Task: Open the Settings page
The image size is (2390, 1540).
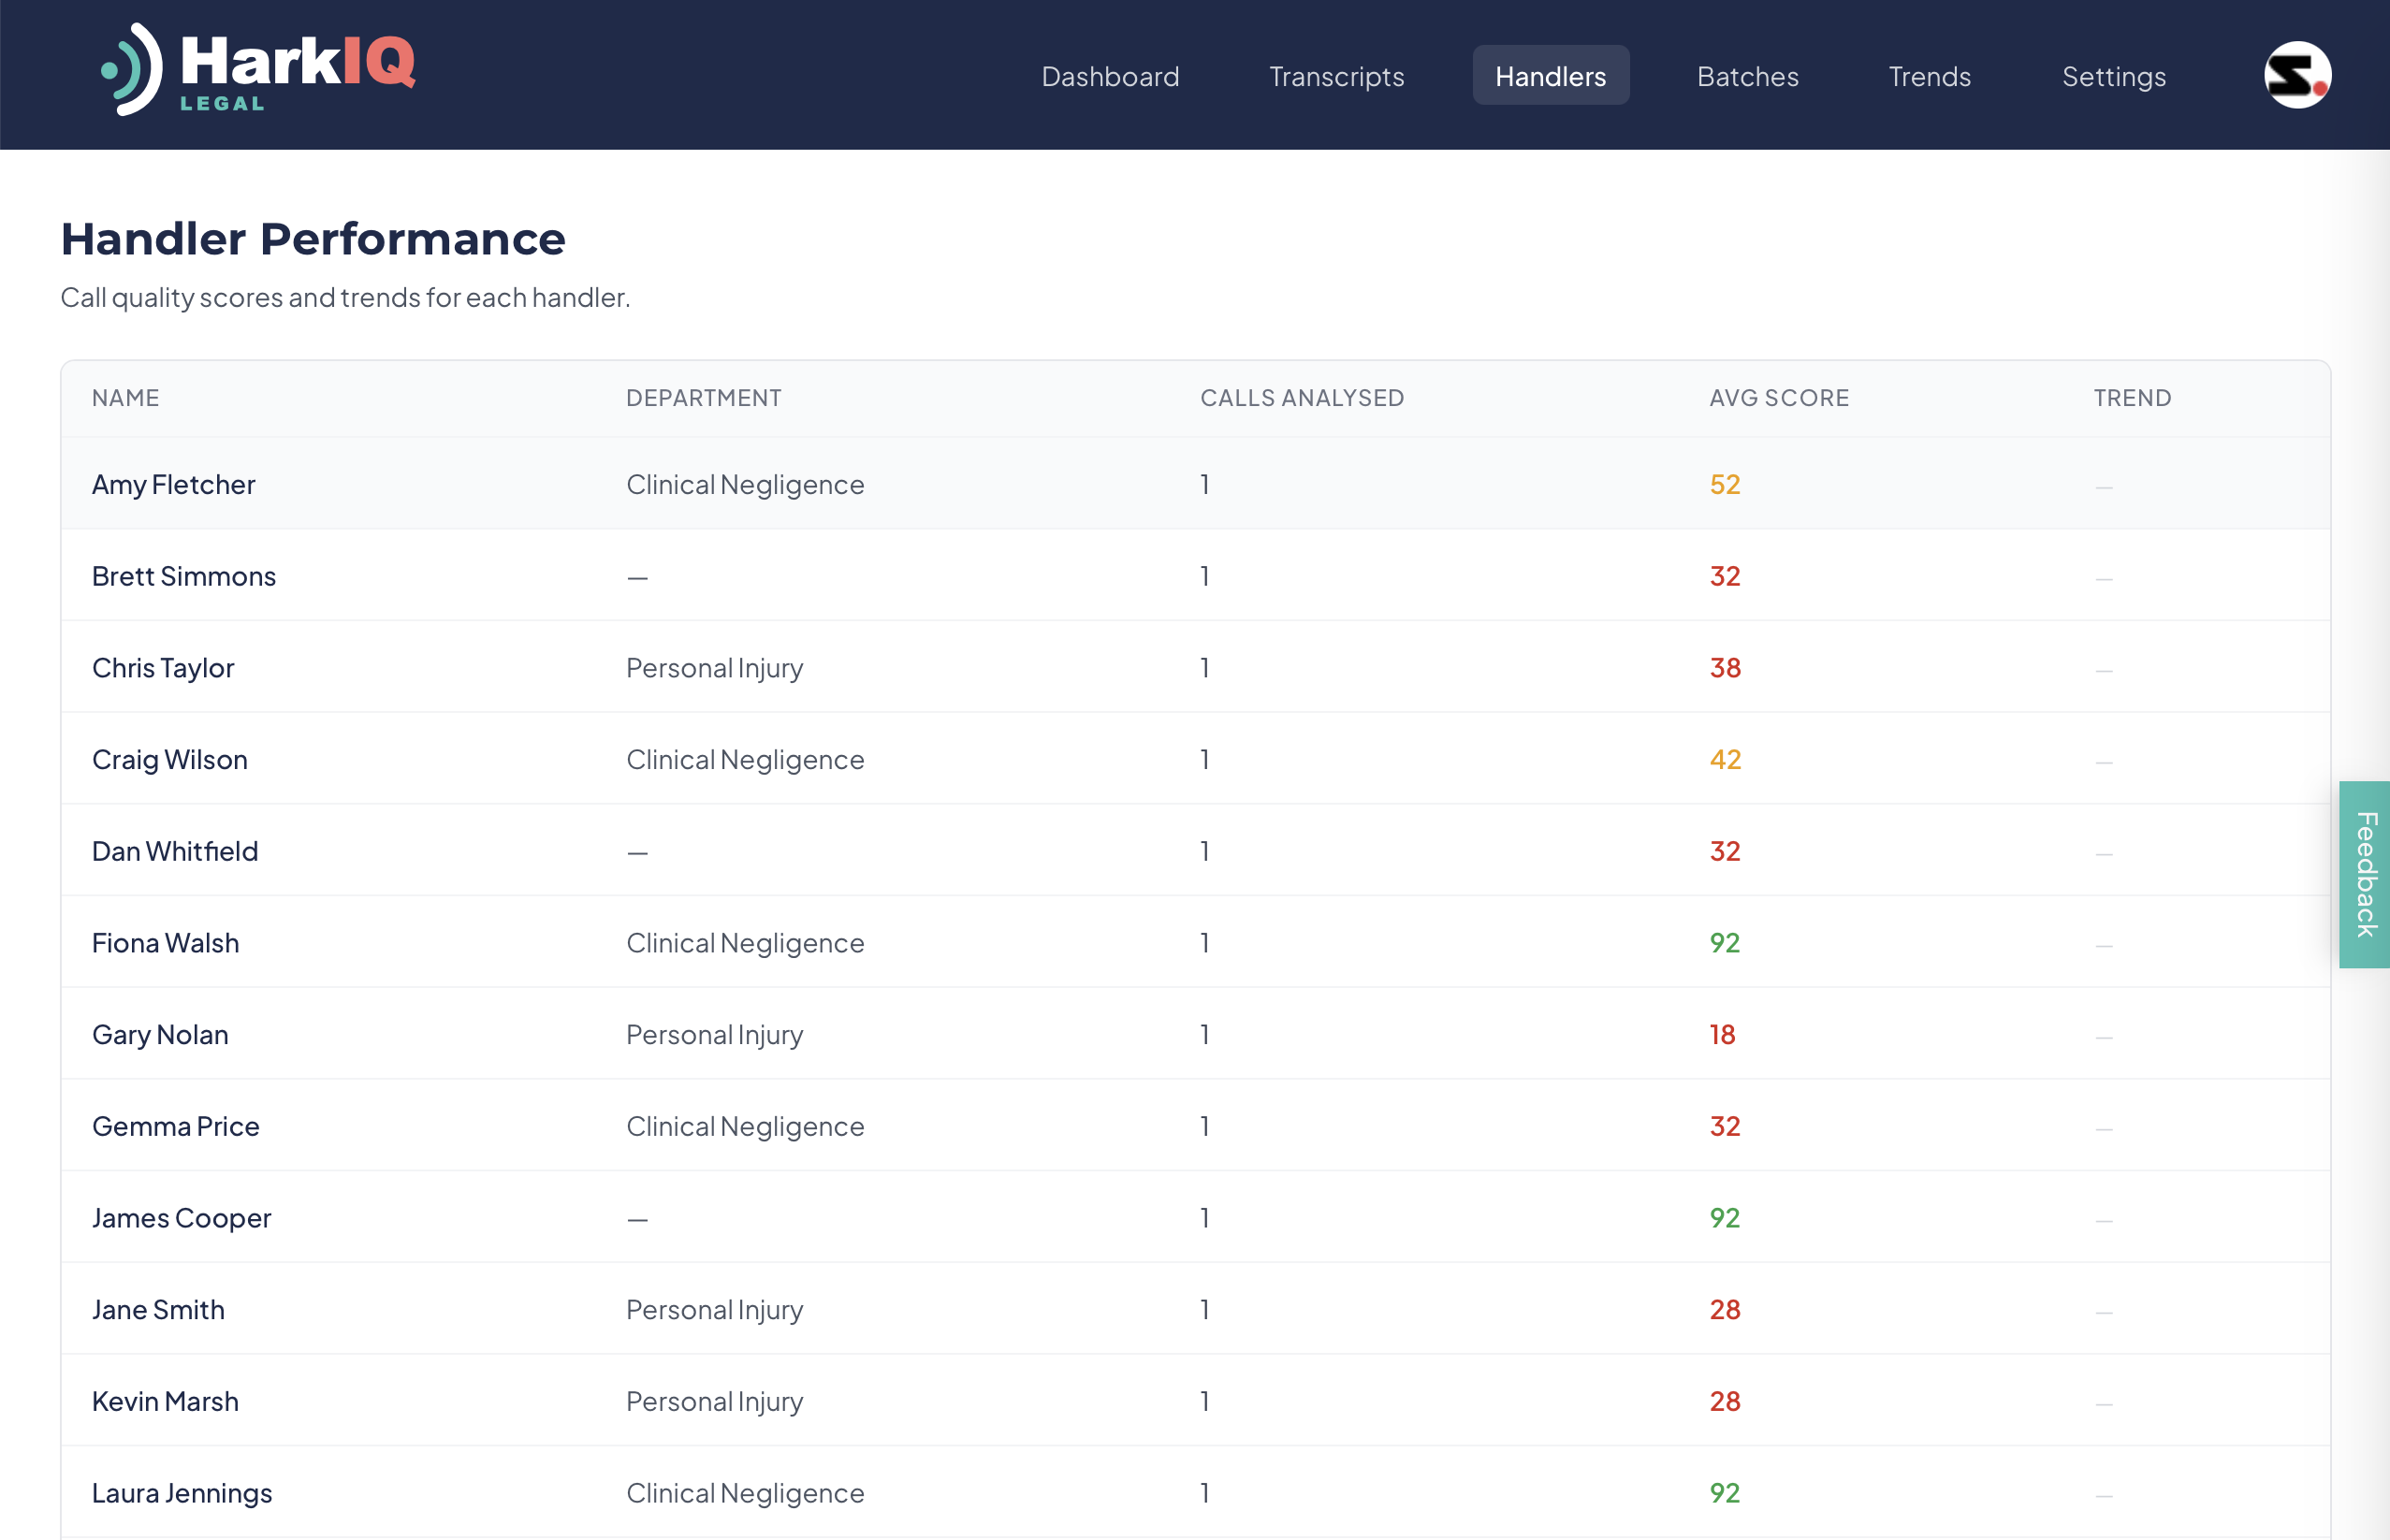Action: point(2114,76)
